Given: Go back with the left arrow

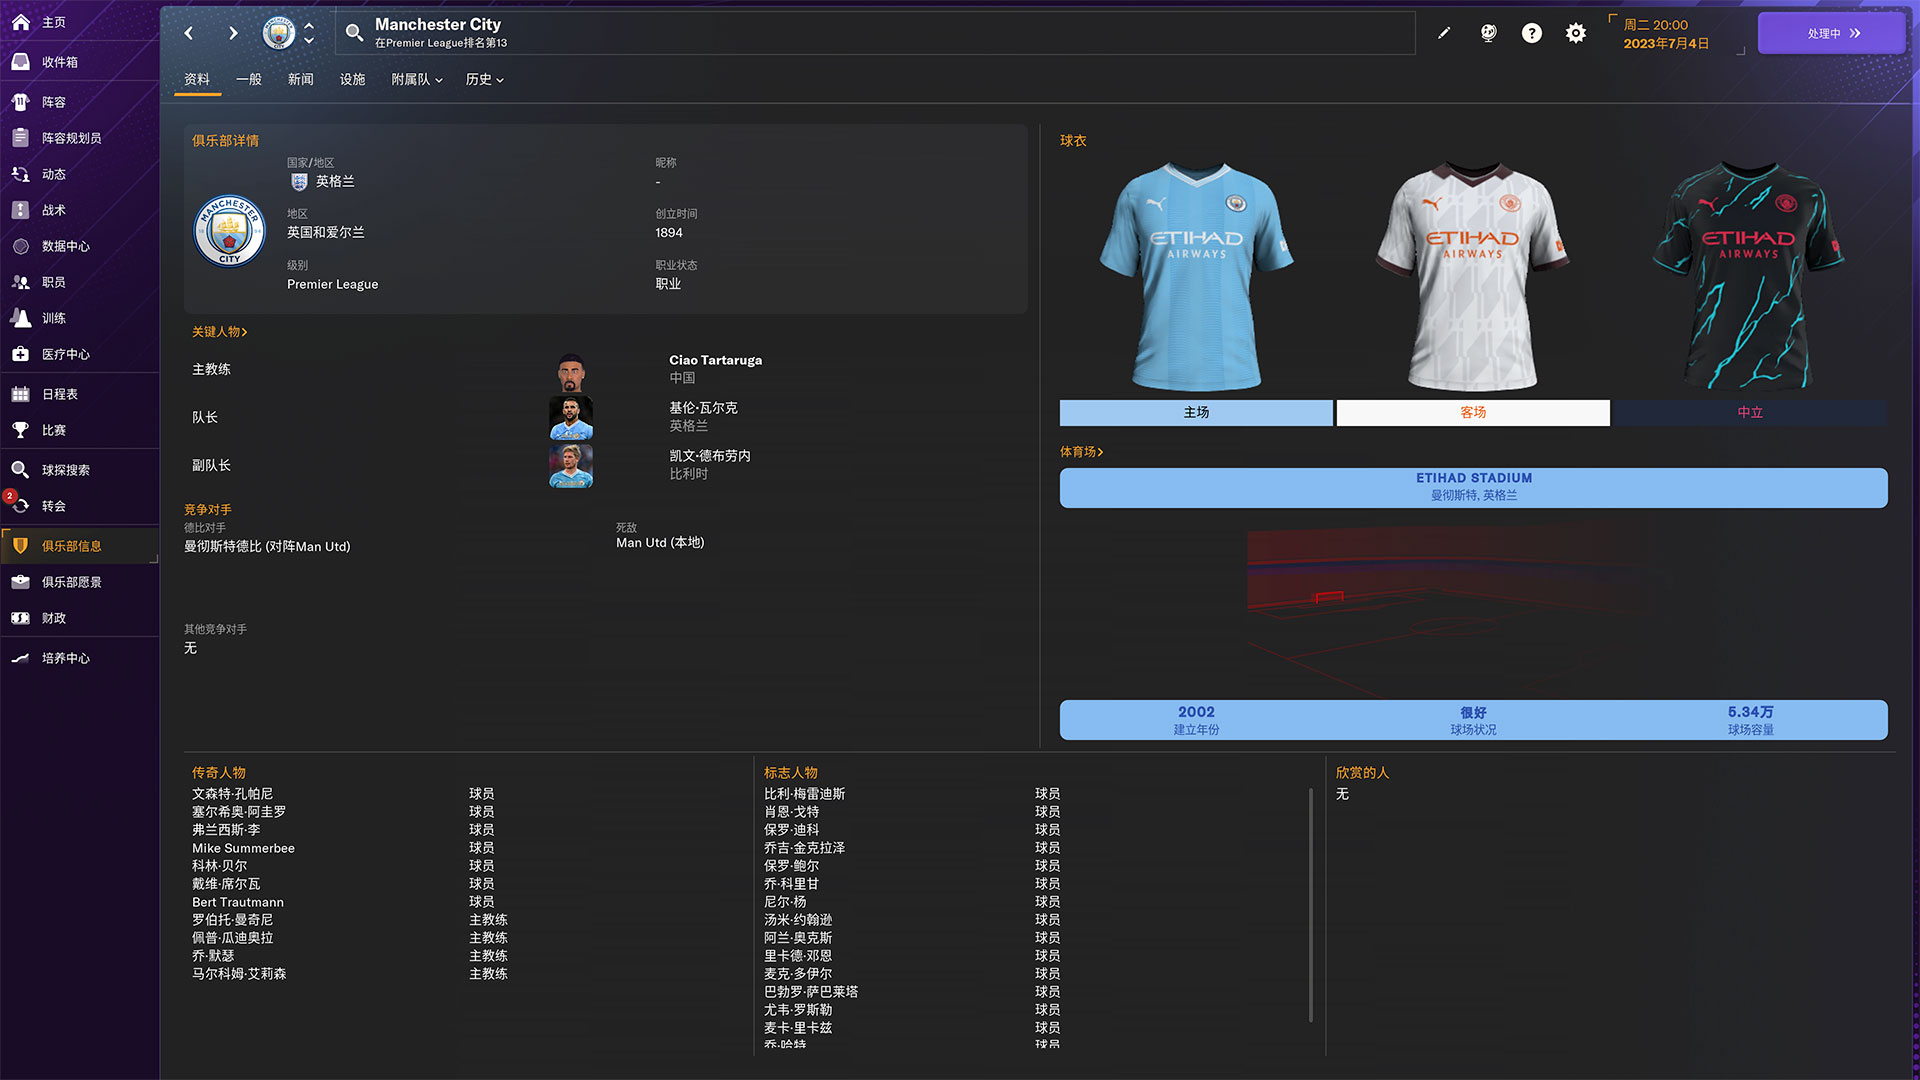Looking at the screenshot, I should pyautogui.click(x=189, y=33).
